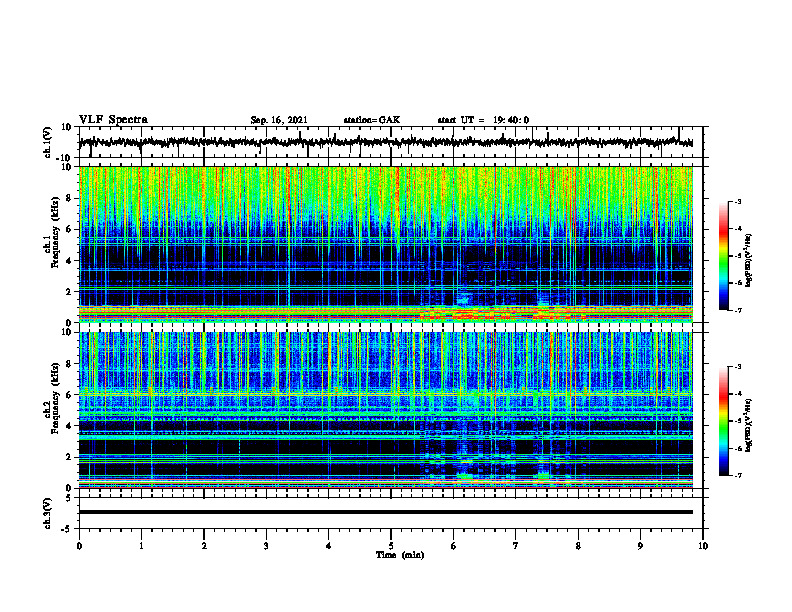Screen dimensions: 792x612
Task: Click the '9' tick on the Time axis
Action: 640,546
